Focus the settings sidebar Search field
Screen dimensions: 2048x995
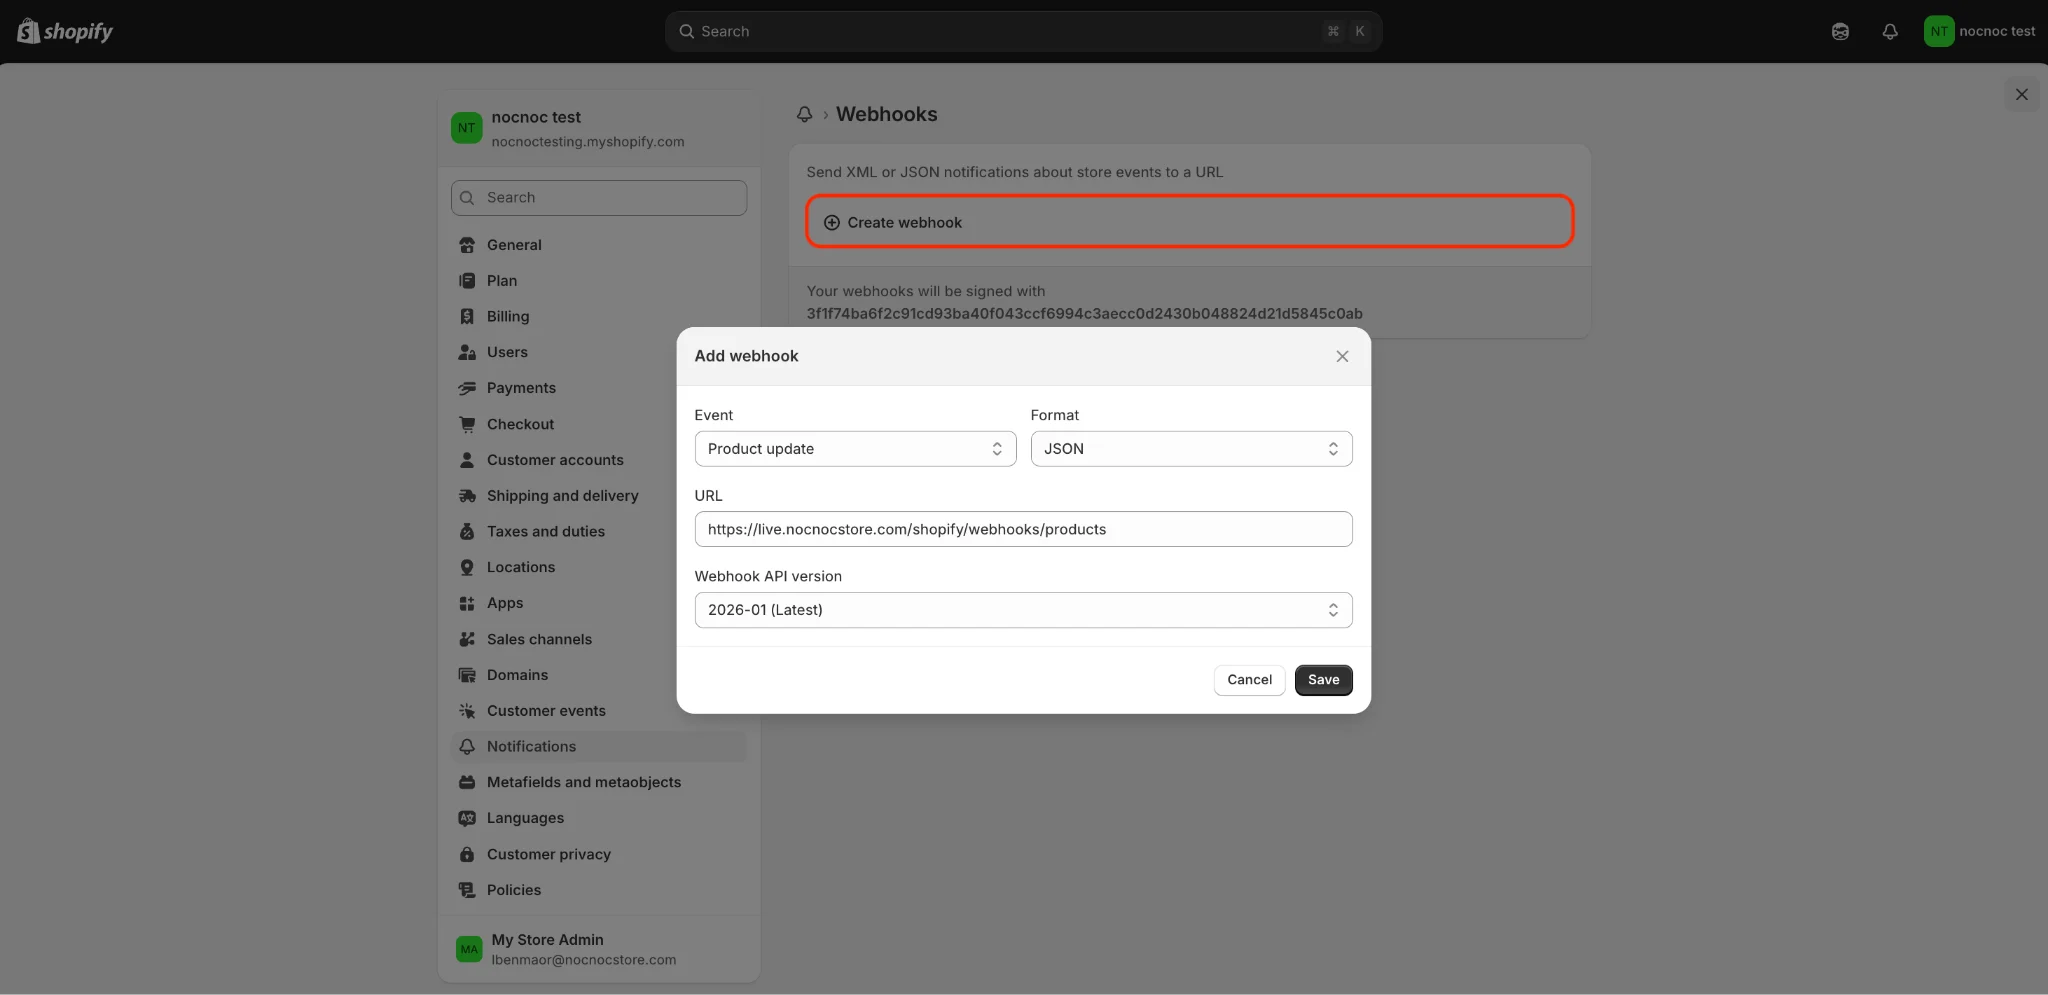[599, 198]
